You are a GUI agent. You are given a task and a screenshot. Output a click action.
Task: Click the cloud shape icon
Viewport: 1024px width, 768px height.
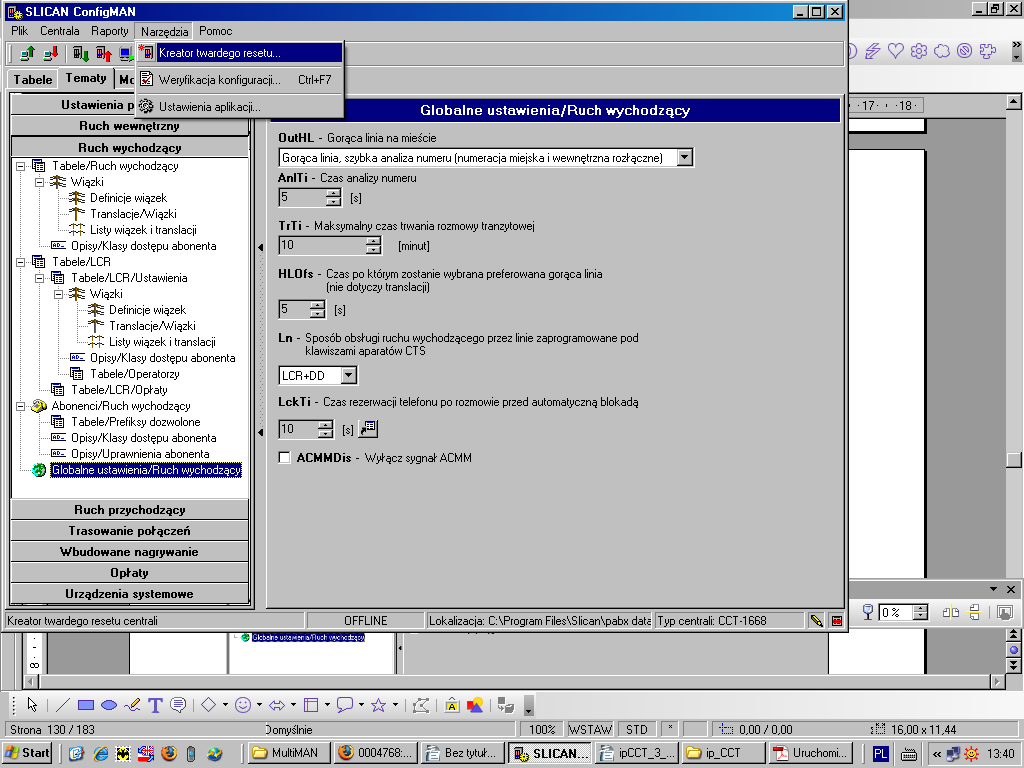pyautogui.click(x=942, y=50)
